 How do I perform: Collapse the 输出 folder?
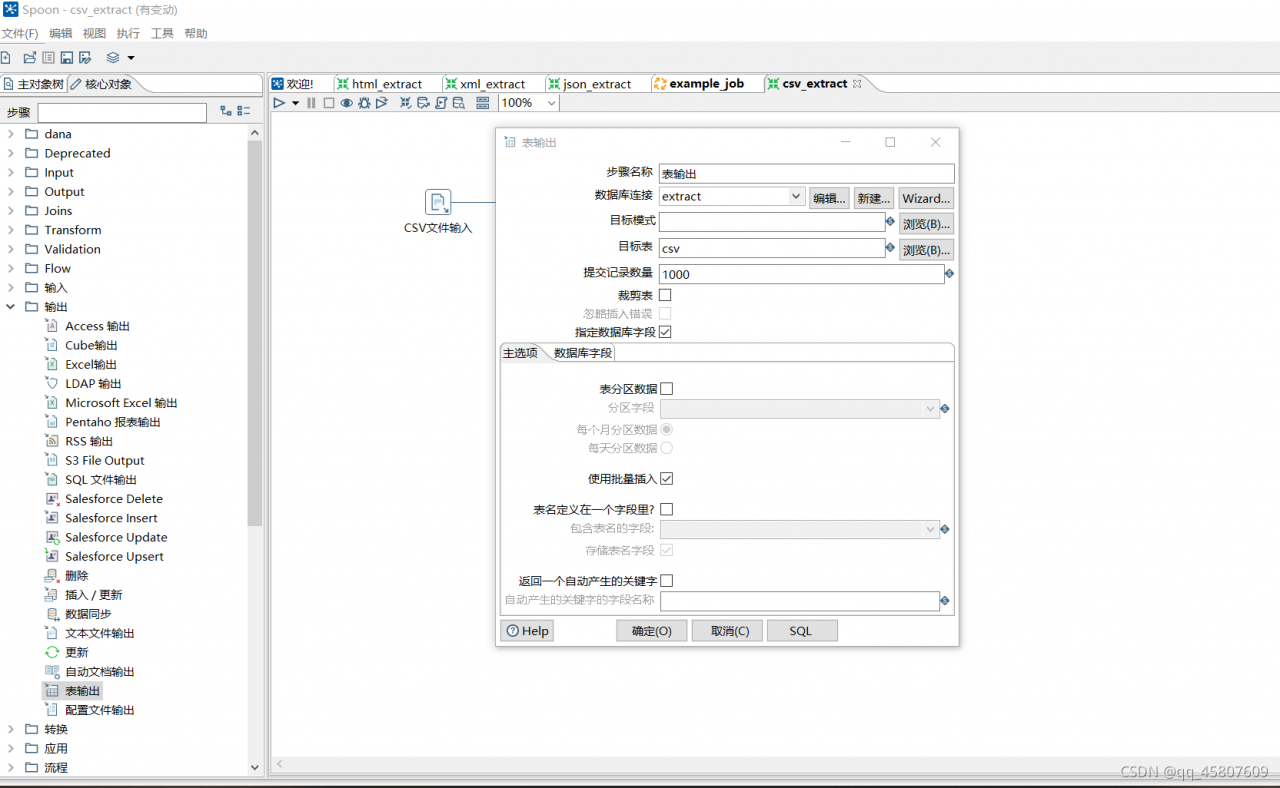pos(11,307)
